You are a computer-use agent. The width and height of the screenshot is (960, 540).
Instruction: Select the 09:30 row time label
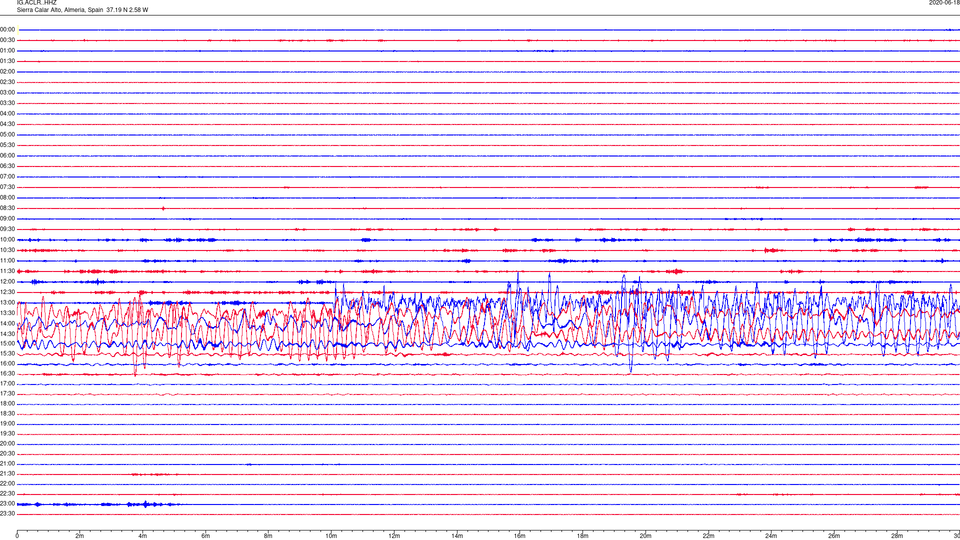[x=7, y=229]
